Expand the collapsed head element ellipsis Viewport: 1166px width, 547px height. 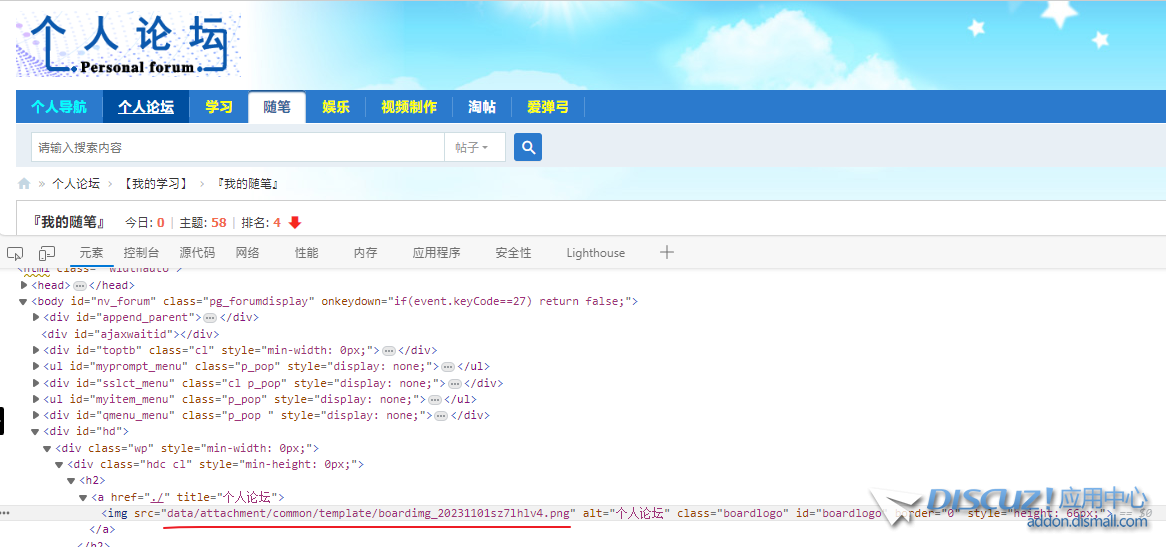coord(80,285)
